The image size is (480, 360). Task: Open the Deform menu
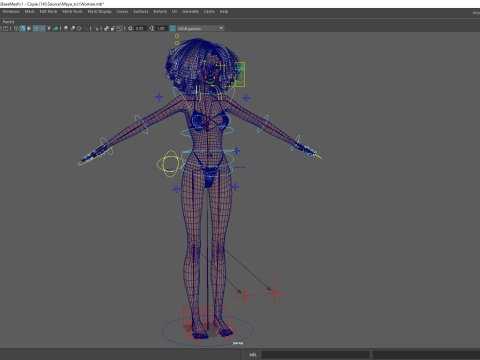[160, 11]
